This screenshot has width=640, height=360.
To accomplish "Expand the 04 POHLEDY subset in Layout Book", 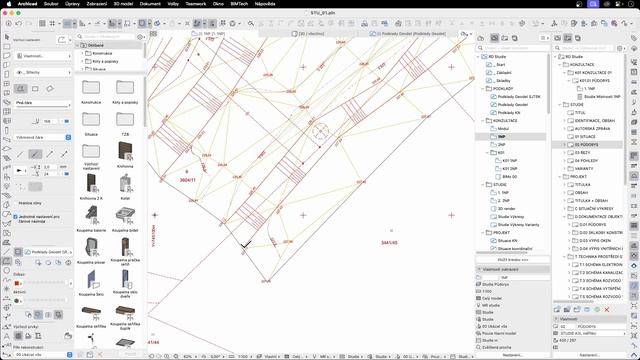I will 565,160.
